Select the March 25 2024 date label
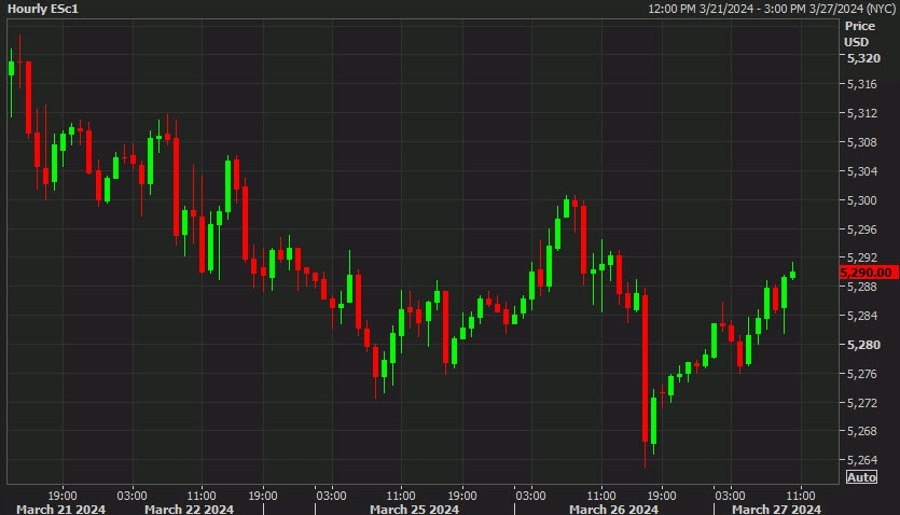900x515 pixels. pyautogui.click(x=414, y=509)
